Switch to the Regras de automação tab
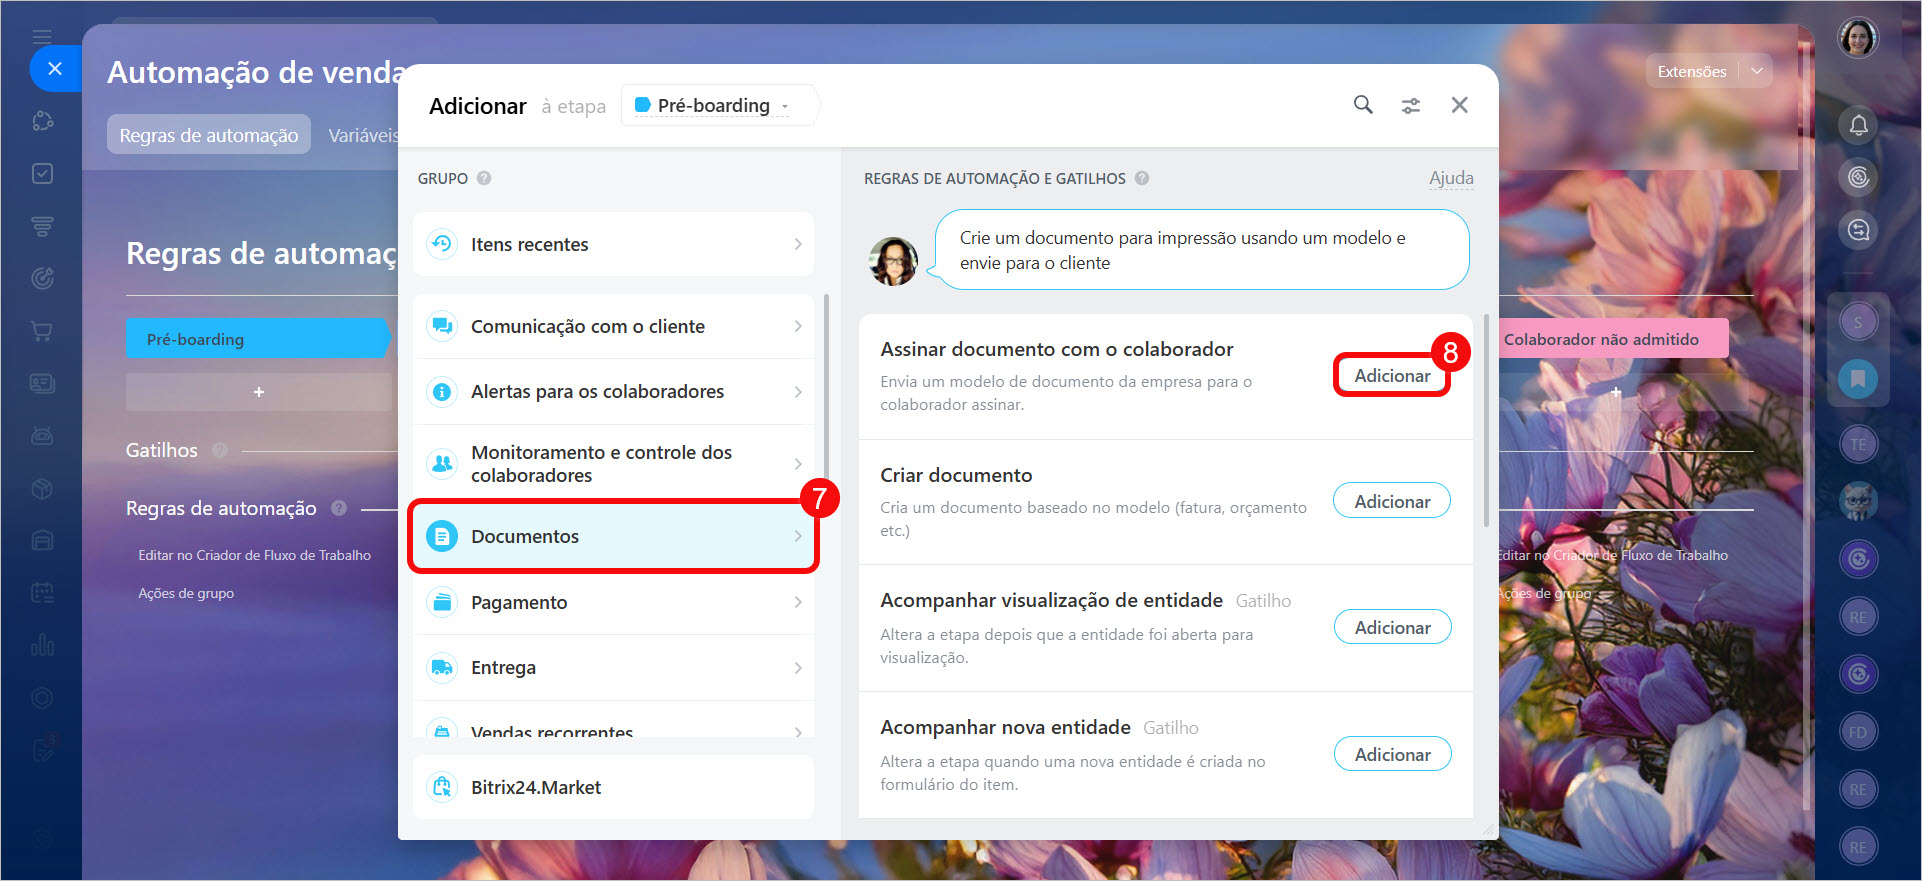The height and width of the screenshot is (881, 1922). 209,135
